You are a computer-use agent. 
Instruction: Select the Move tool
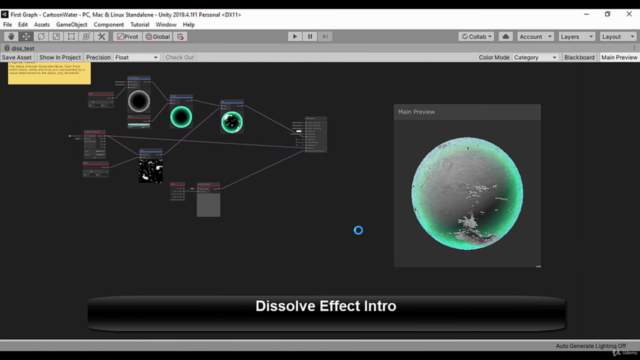(x=26, y=37)
